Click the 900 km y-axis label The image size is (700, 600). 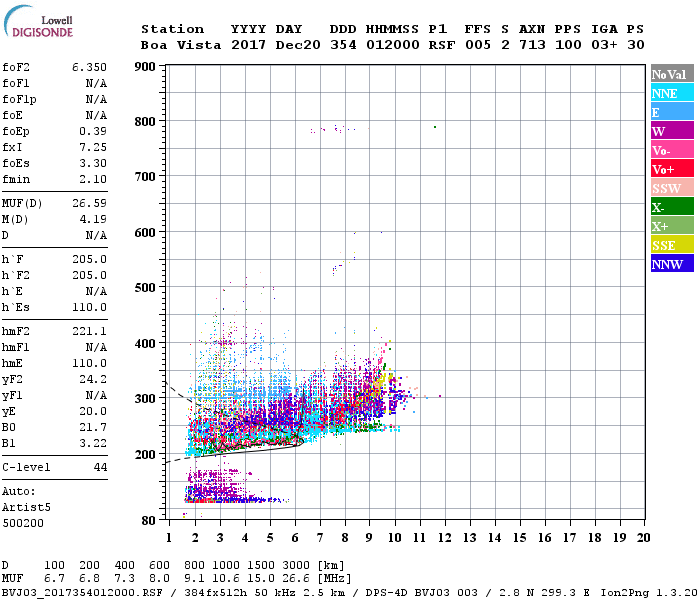pos(145,67)
